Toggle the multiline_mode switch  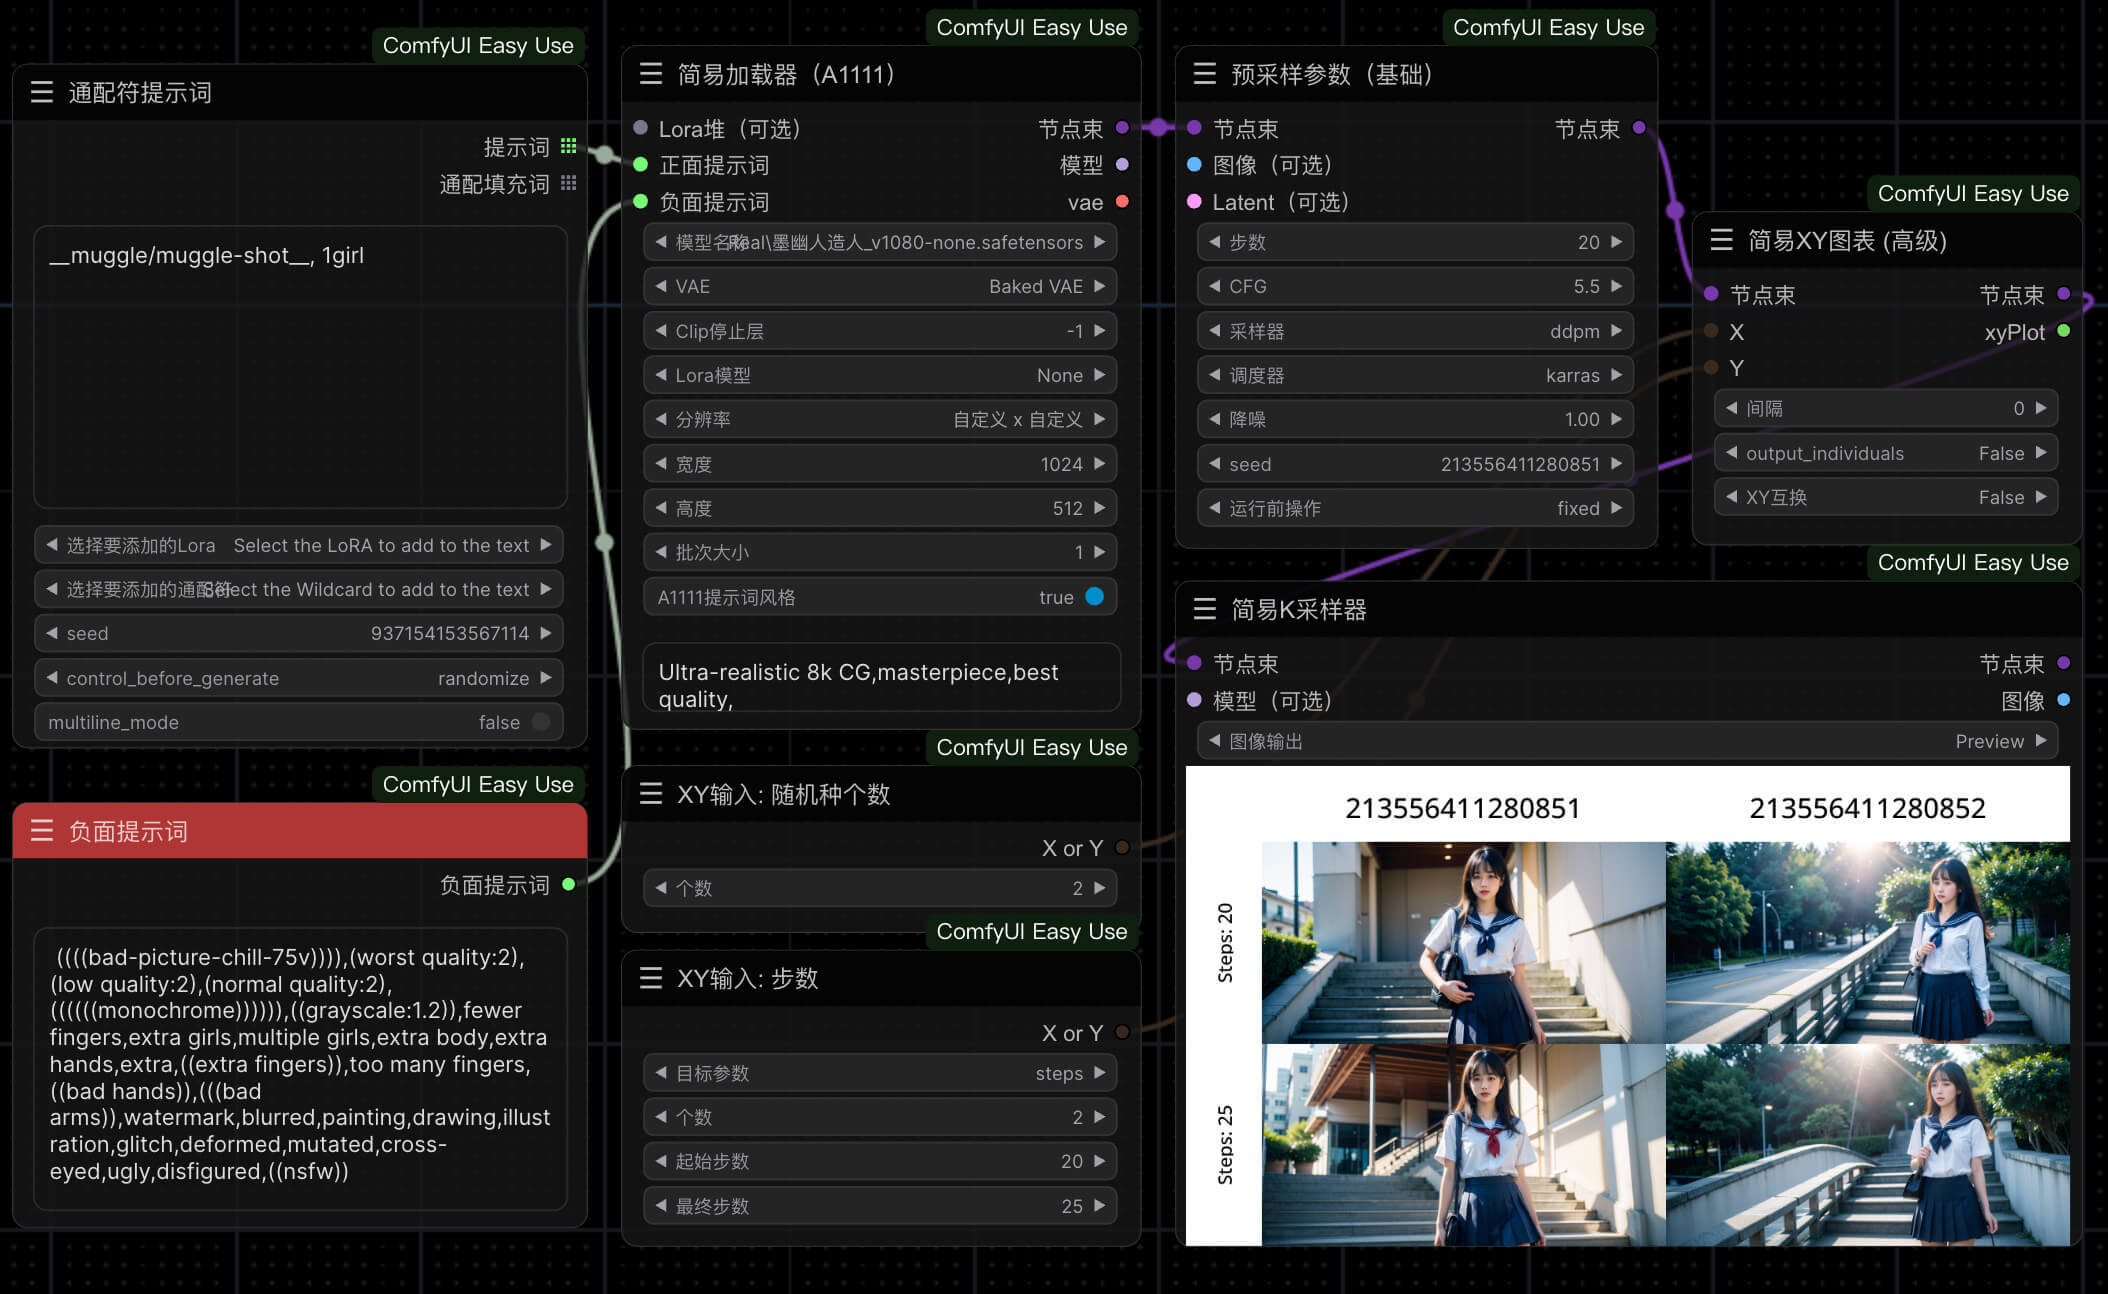click(x=540, y=722)
